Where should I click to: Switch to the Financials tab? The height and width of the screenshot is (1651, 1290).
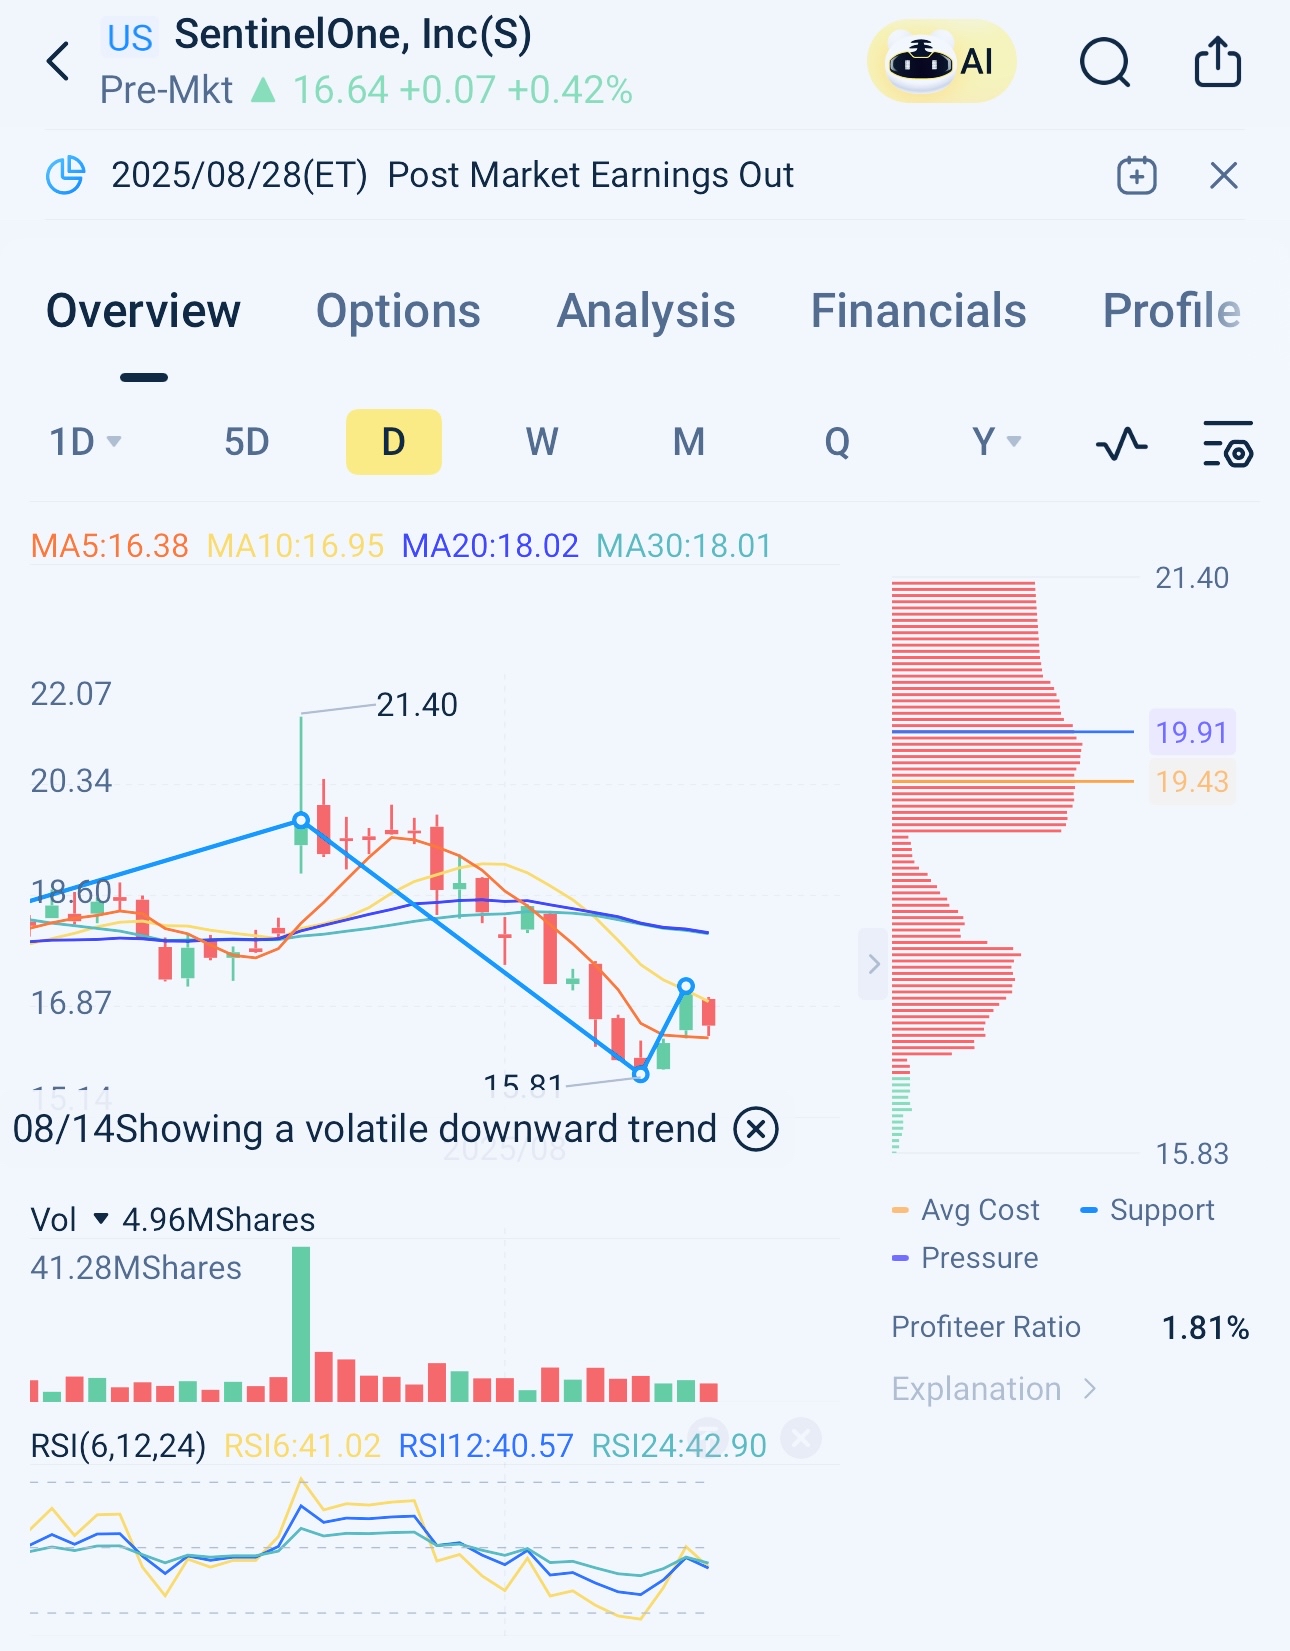(x=918, y=311)
